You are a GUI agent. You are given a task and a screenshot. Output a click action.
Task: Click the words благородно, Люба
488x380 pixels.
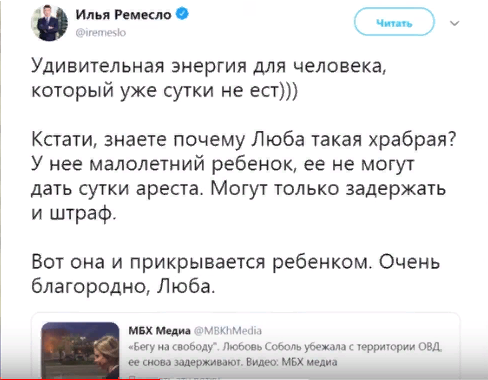[123, 286]
